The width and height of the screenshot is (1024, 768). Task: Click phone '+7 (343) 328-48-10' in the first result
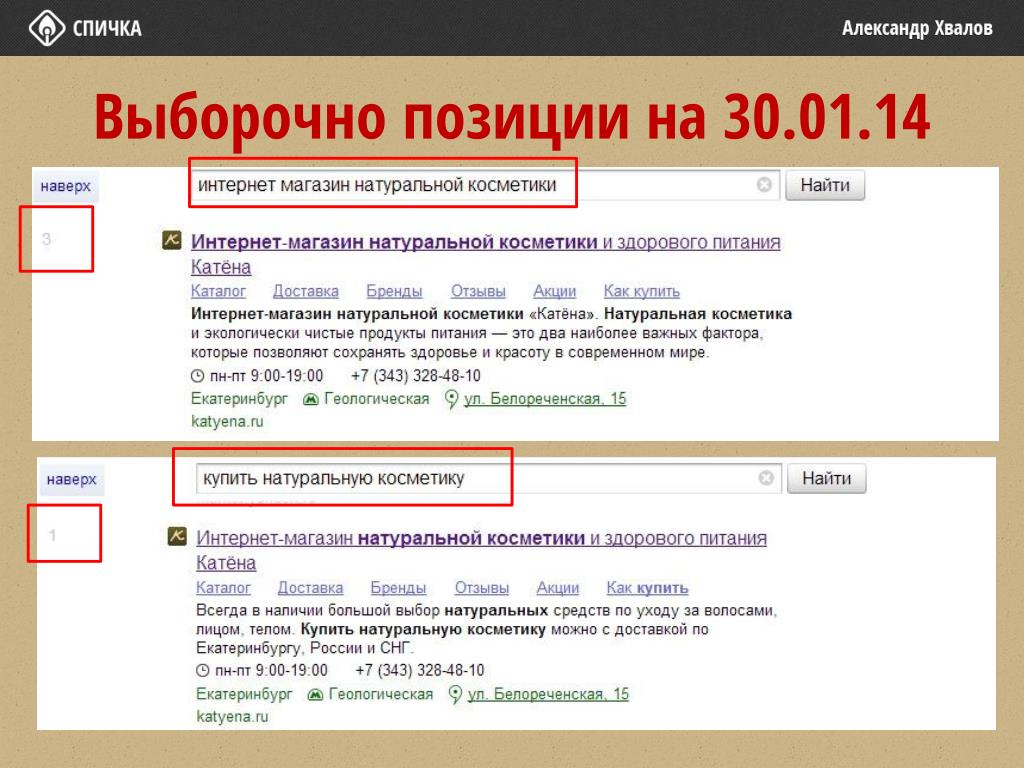(x=415, y=376)
